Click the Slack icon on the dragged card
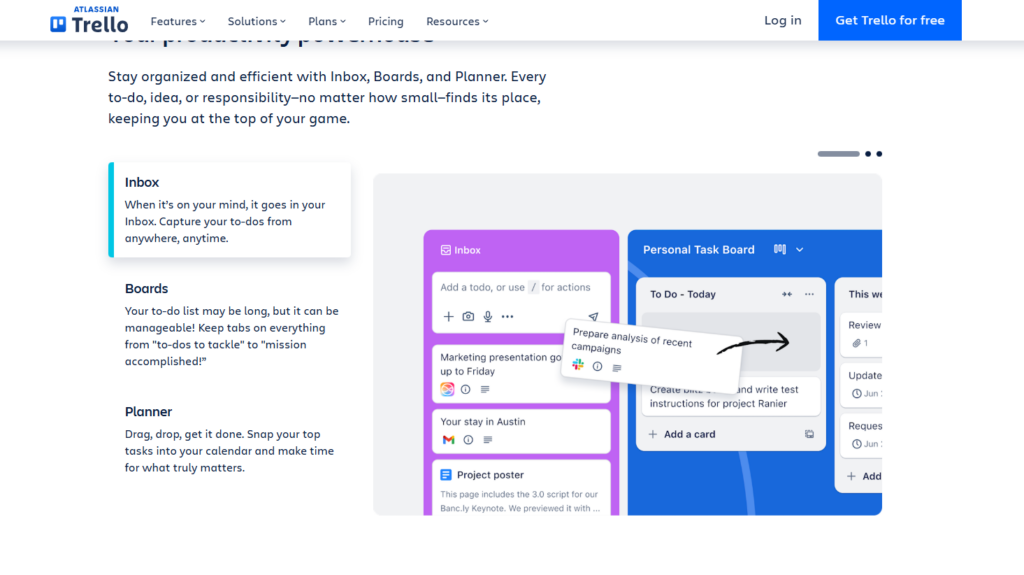The width and height of the screenshot is (1024, 575). coord(578,366)
